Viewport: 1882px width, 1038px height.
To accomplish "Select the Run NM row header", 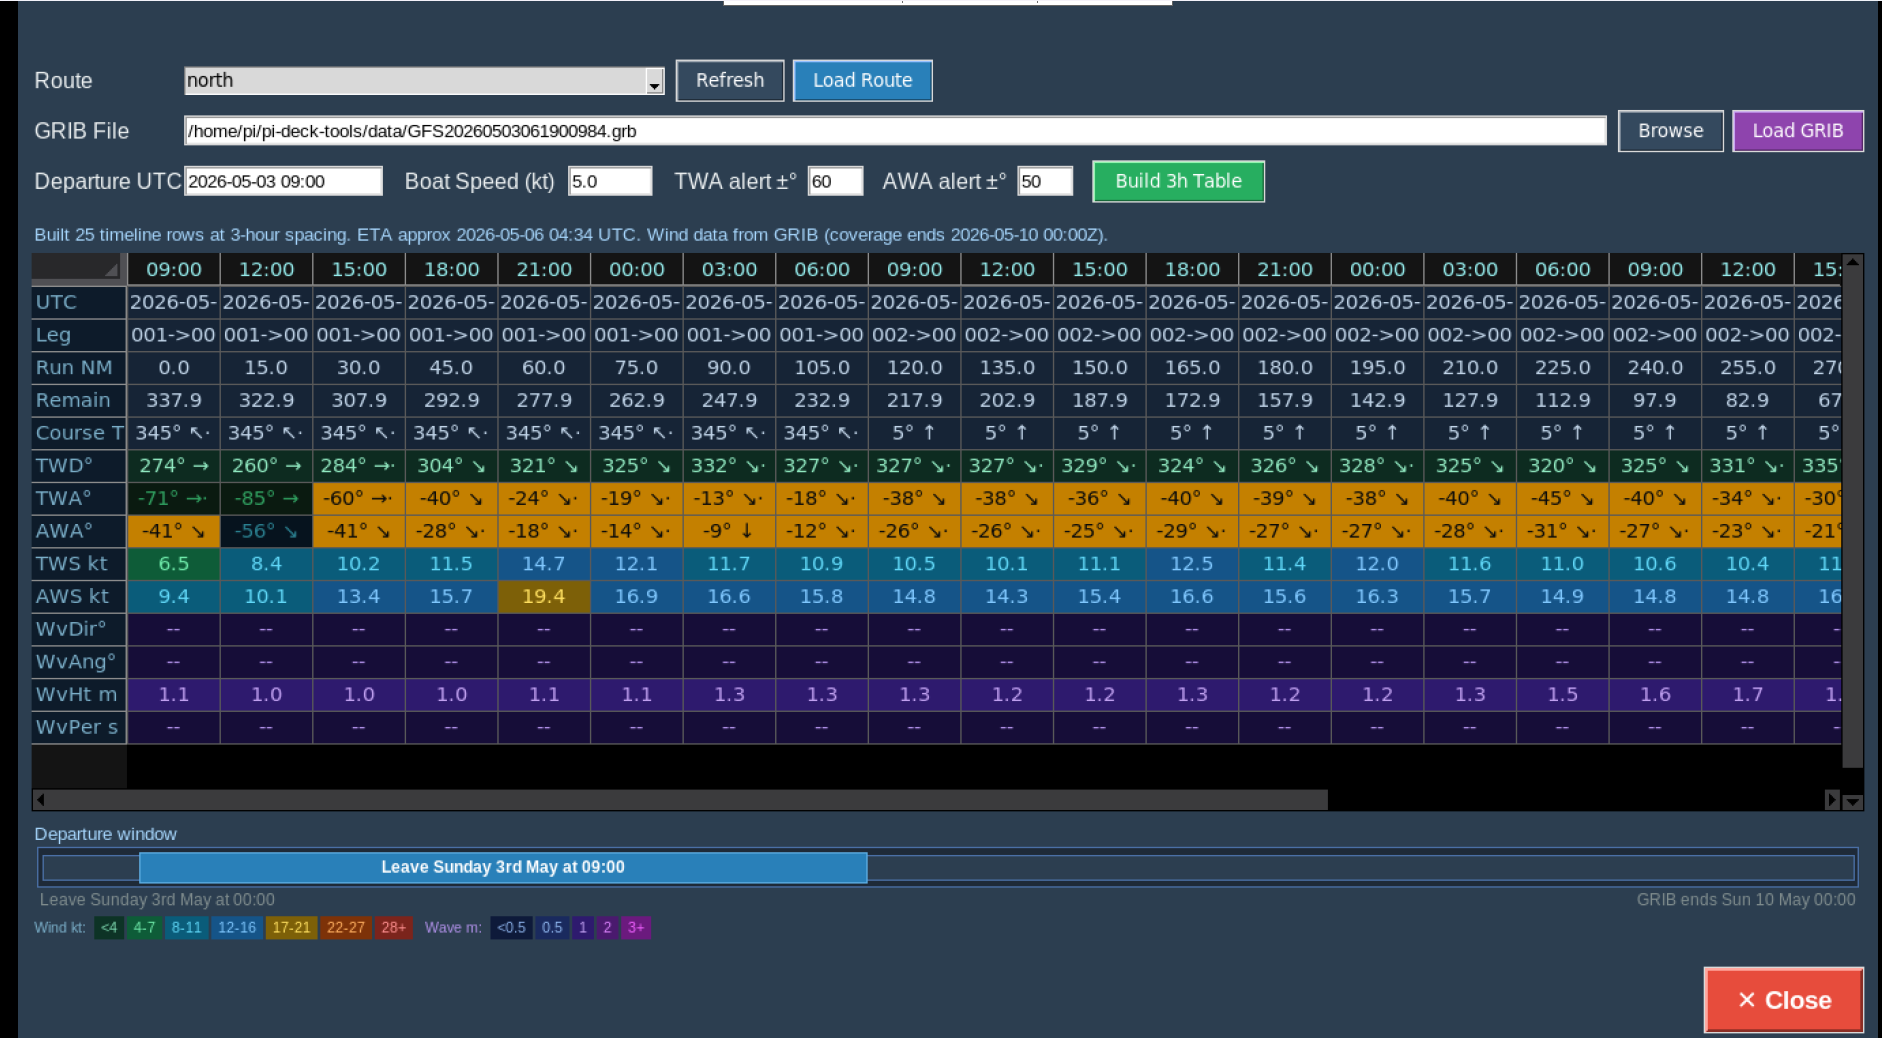I will coord(78,367).
